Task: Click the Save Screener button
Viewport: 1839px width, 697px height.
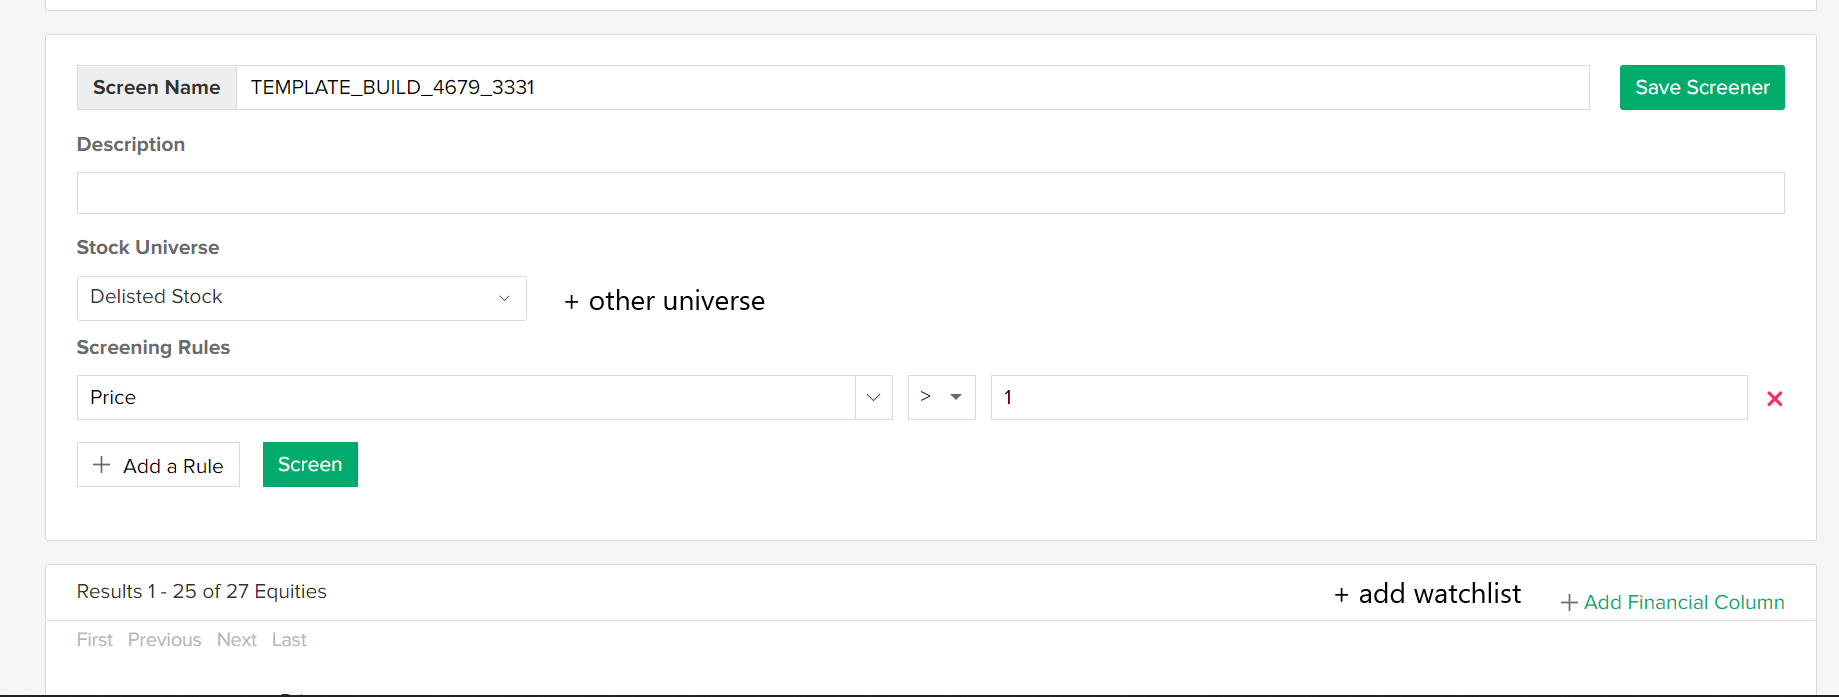Action: coord(1701,88)
